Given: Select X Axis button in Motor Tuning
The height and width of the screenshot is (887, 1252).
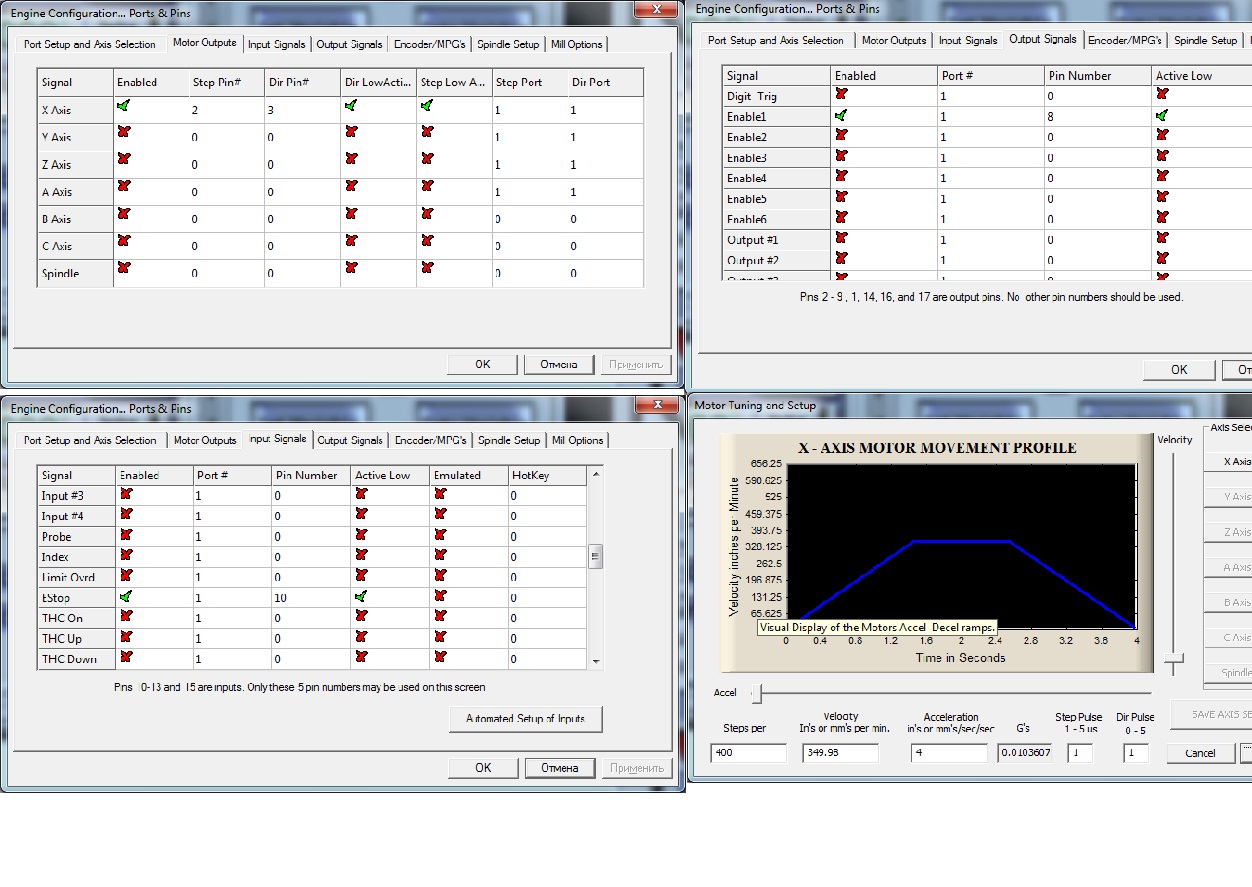Looking at the screenshot, I should [x=1229, y=461].
